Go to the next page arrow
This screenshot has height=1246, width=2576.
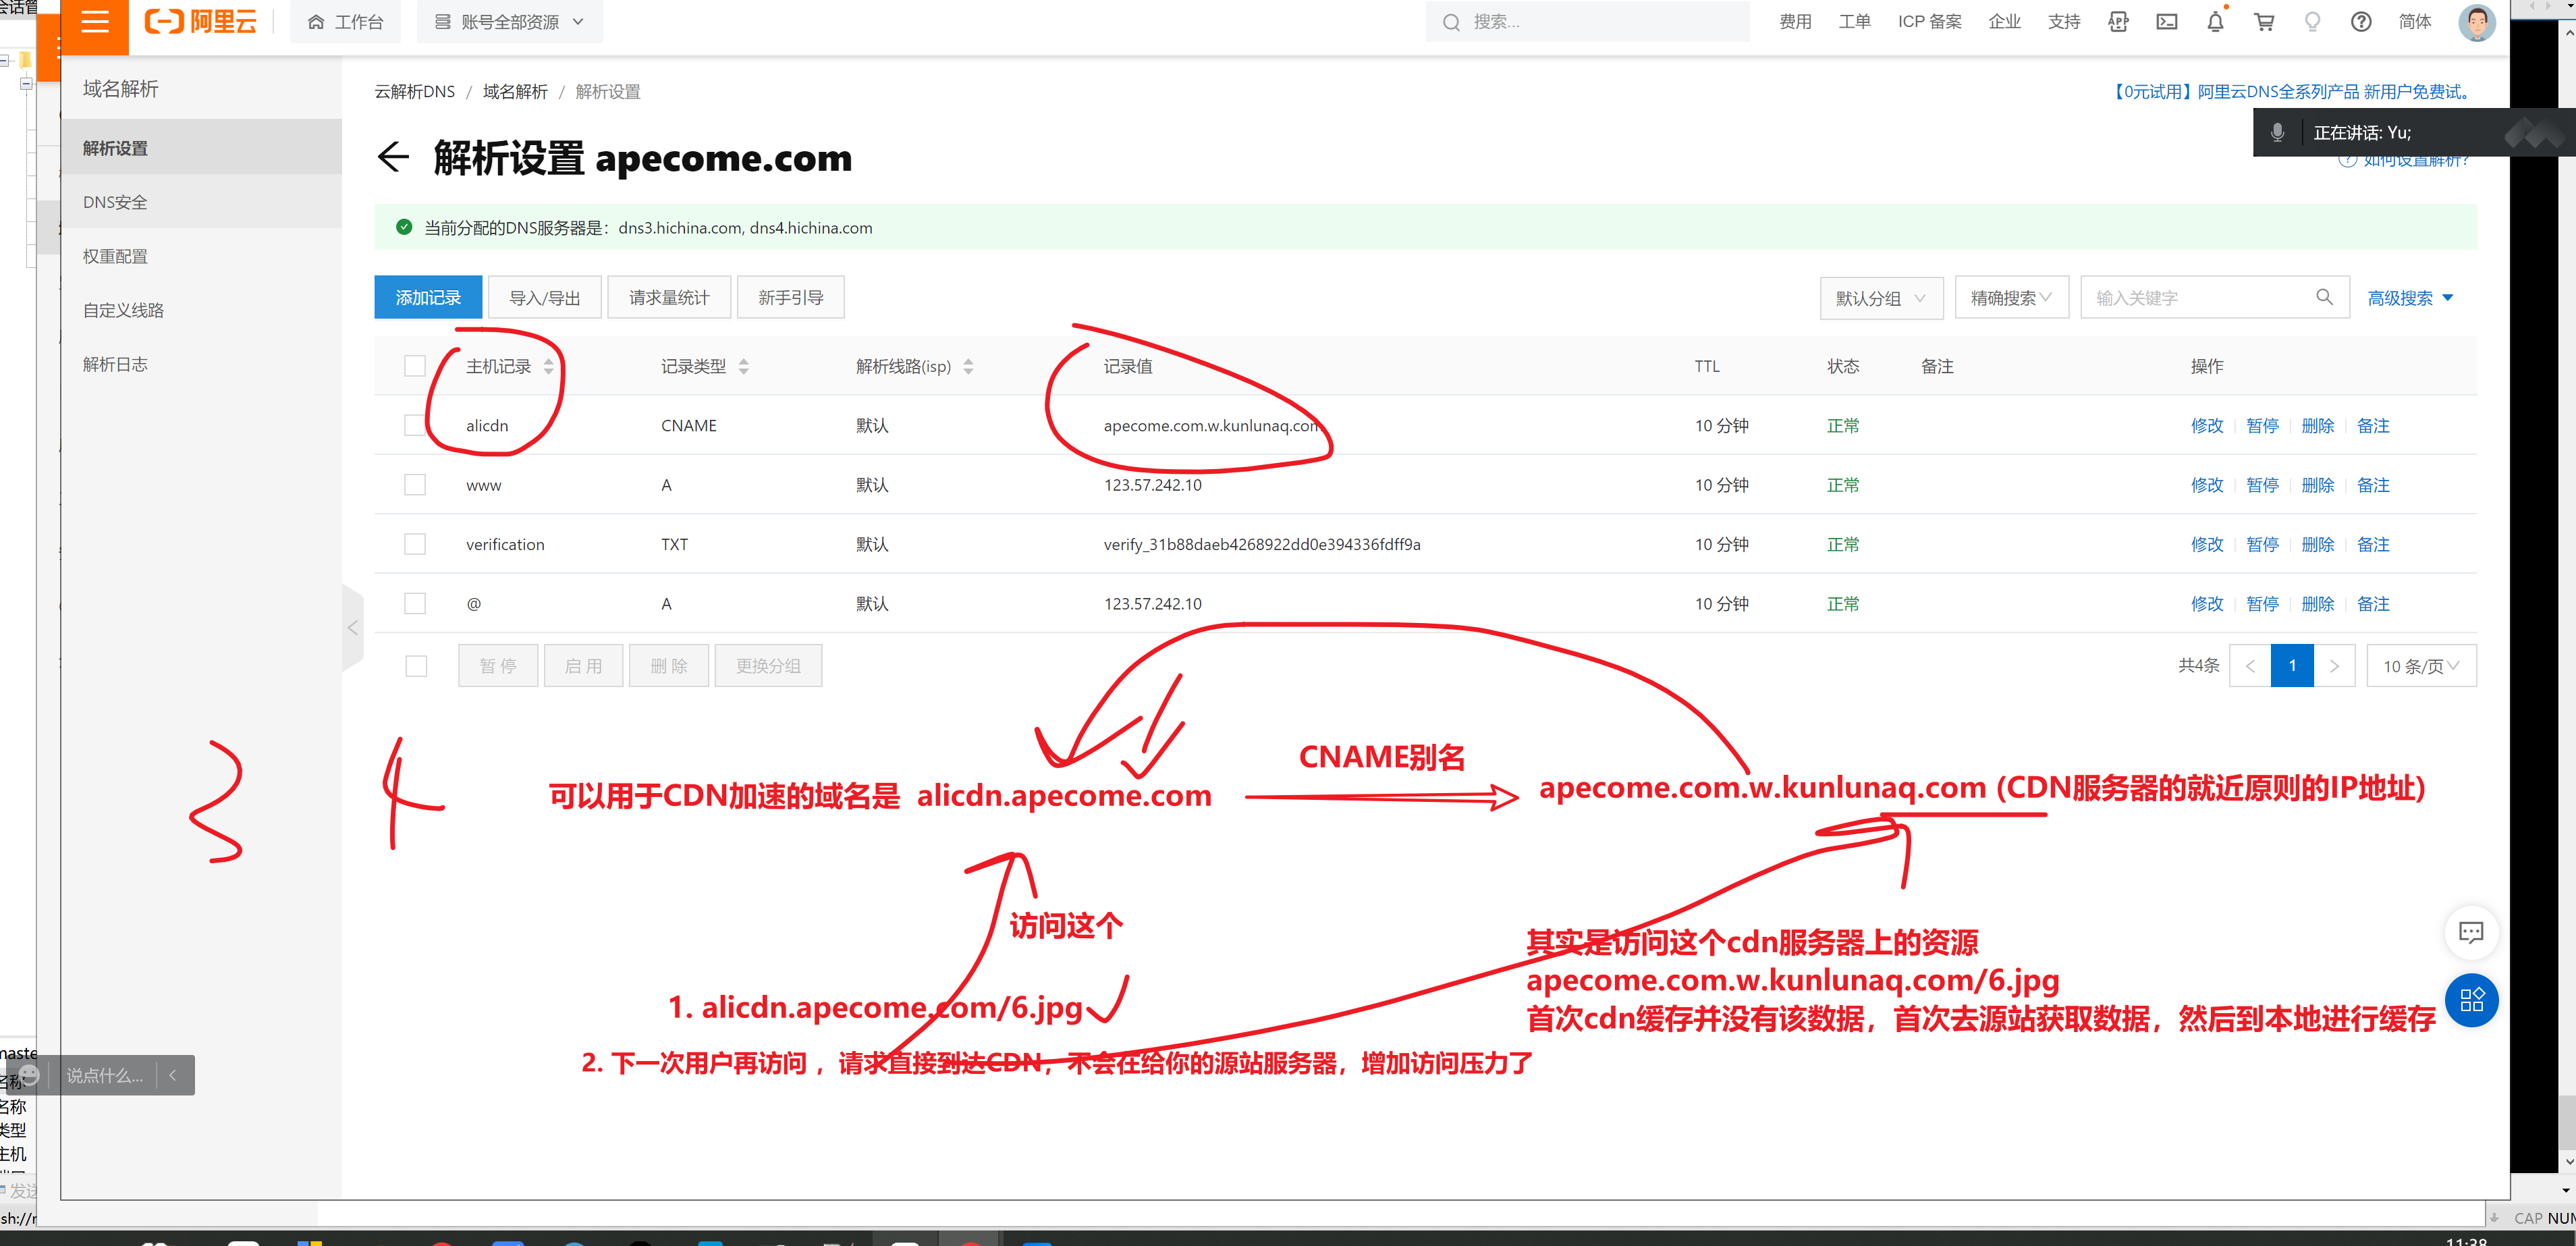pyautogui.click(x=2334, y=666)
